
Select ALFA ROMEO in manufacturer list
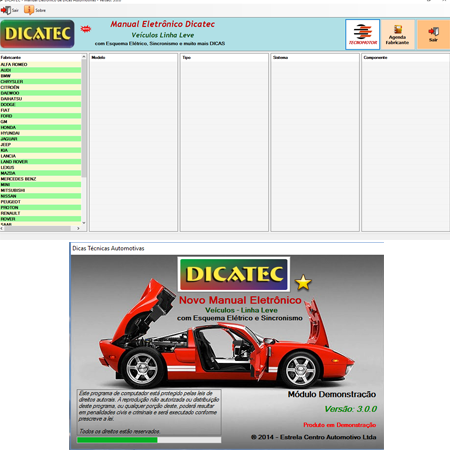click(x=40, y=64)
